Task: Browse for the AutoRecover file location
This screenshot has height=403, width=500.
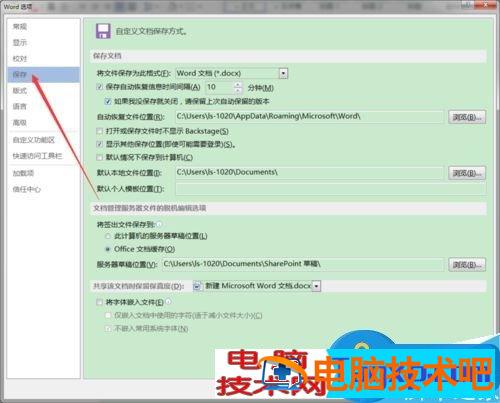Action: tap(467, 117)
